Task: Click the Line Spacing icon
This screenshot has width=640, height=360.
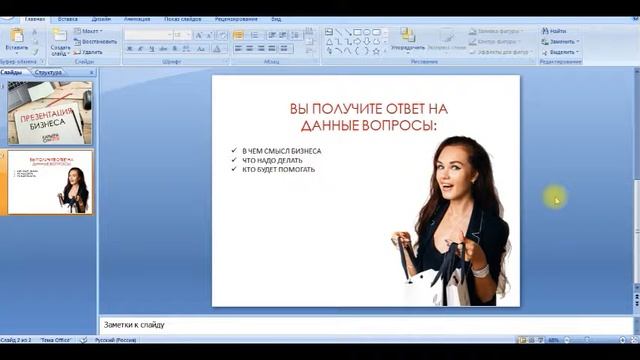Action: point(296,36)
